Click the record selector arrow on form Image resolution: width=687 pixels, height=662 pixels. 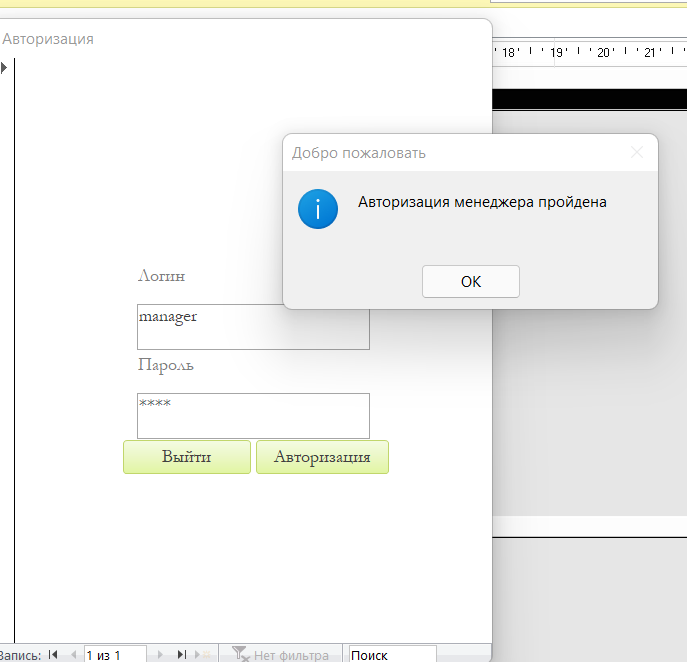click(4, 68)
